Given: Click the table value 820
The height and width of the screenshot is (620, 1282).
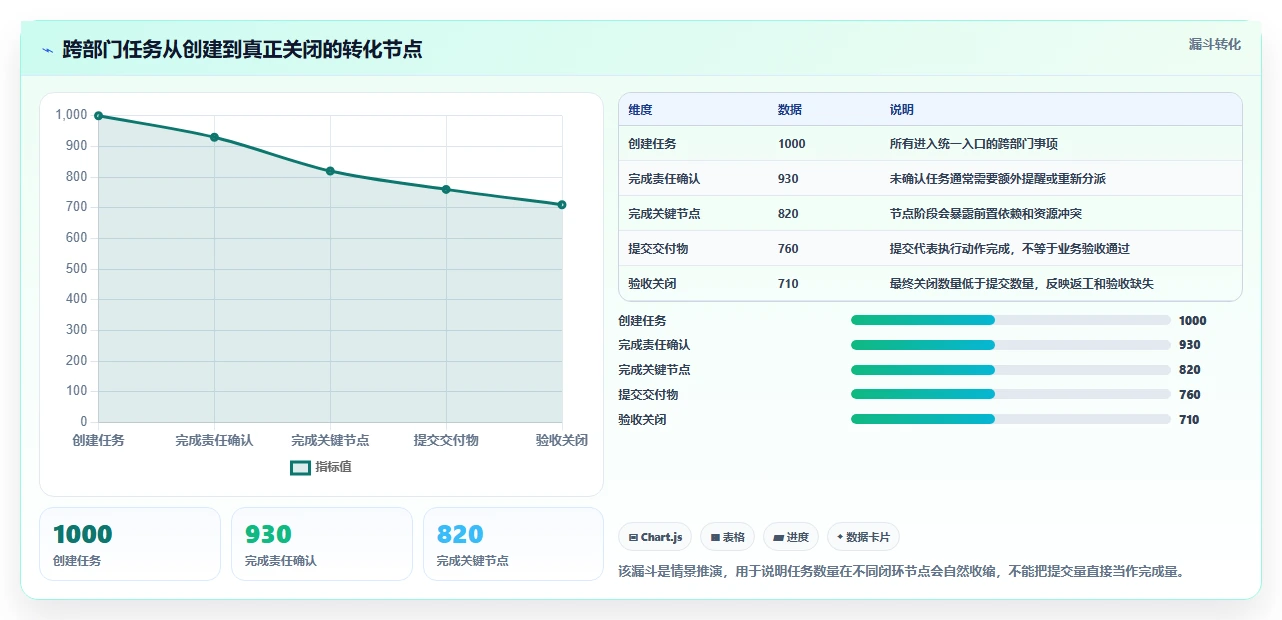Looking at the screenshot, I should (788, 214).
